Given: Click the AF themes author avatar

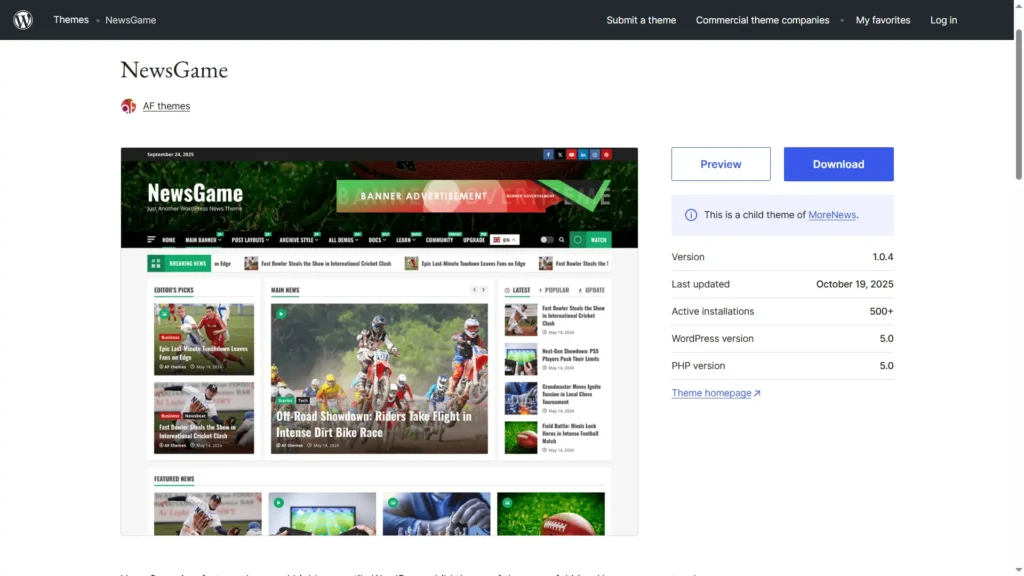Looking at the screenshot, I should [x=128, y=106].
